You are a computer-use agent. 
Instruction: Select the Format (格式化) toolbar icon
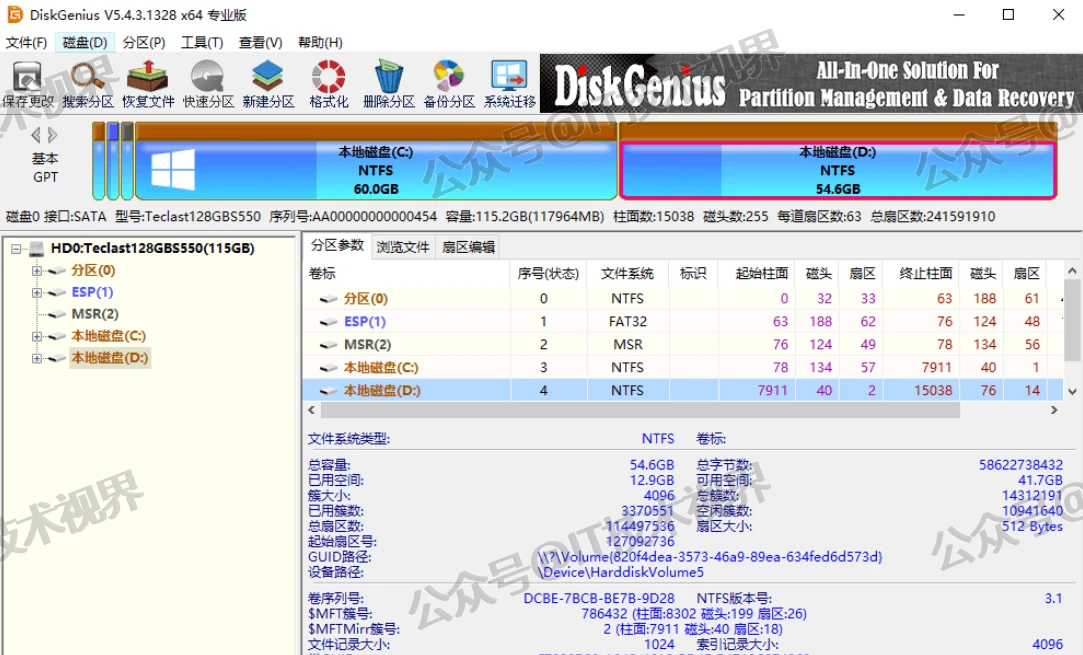(x=328, y=84)
